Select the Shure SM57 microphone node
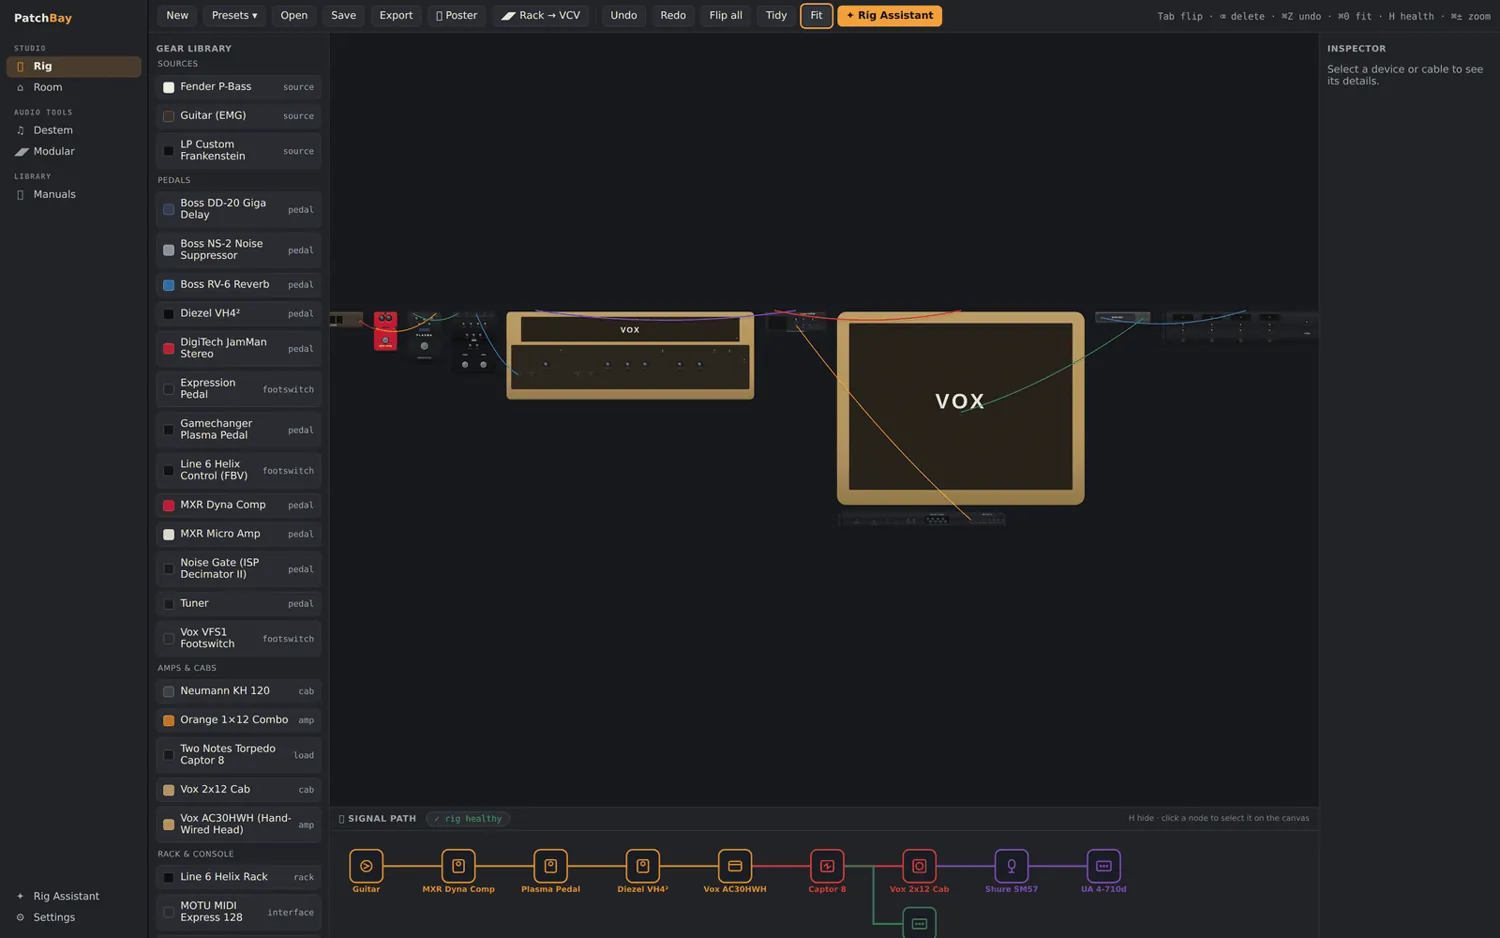1500x938 pixels. [1011, 866]
